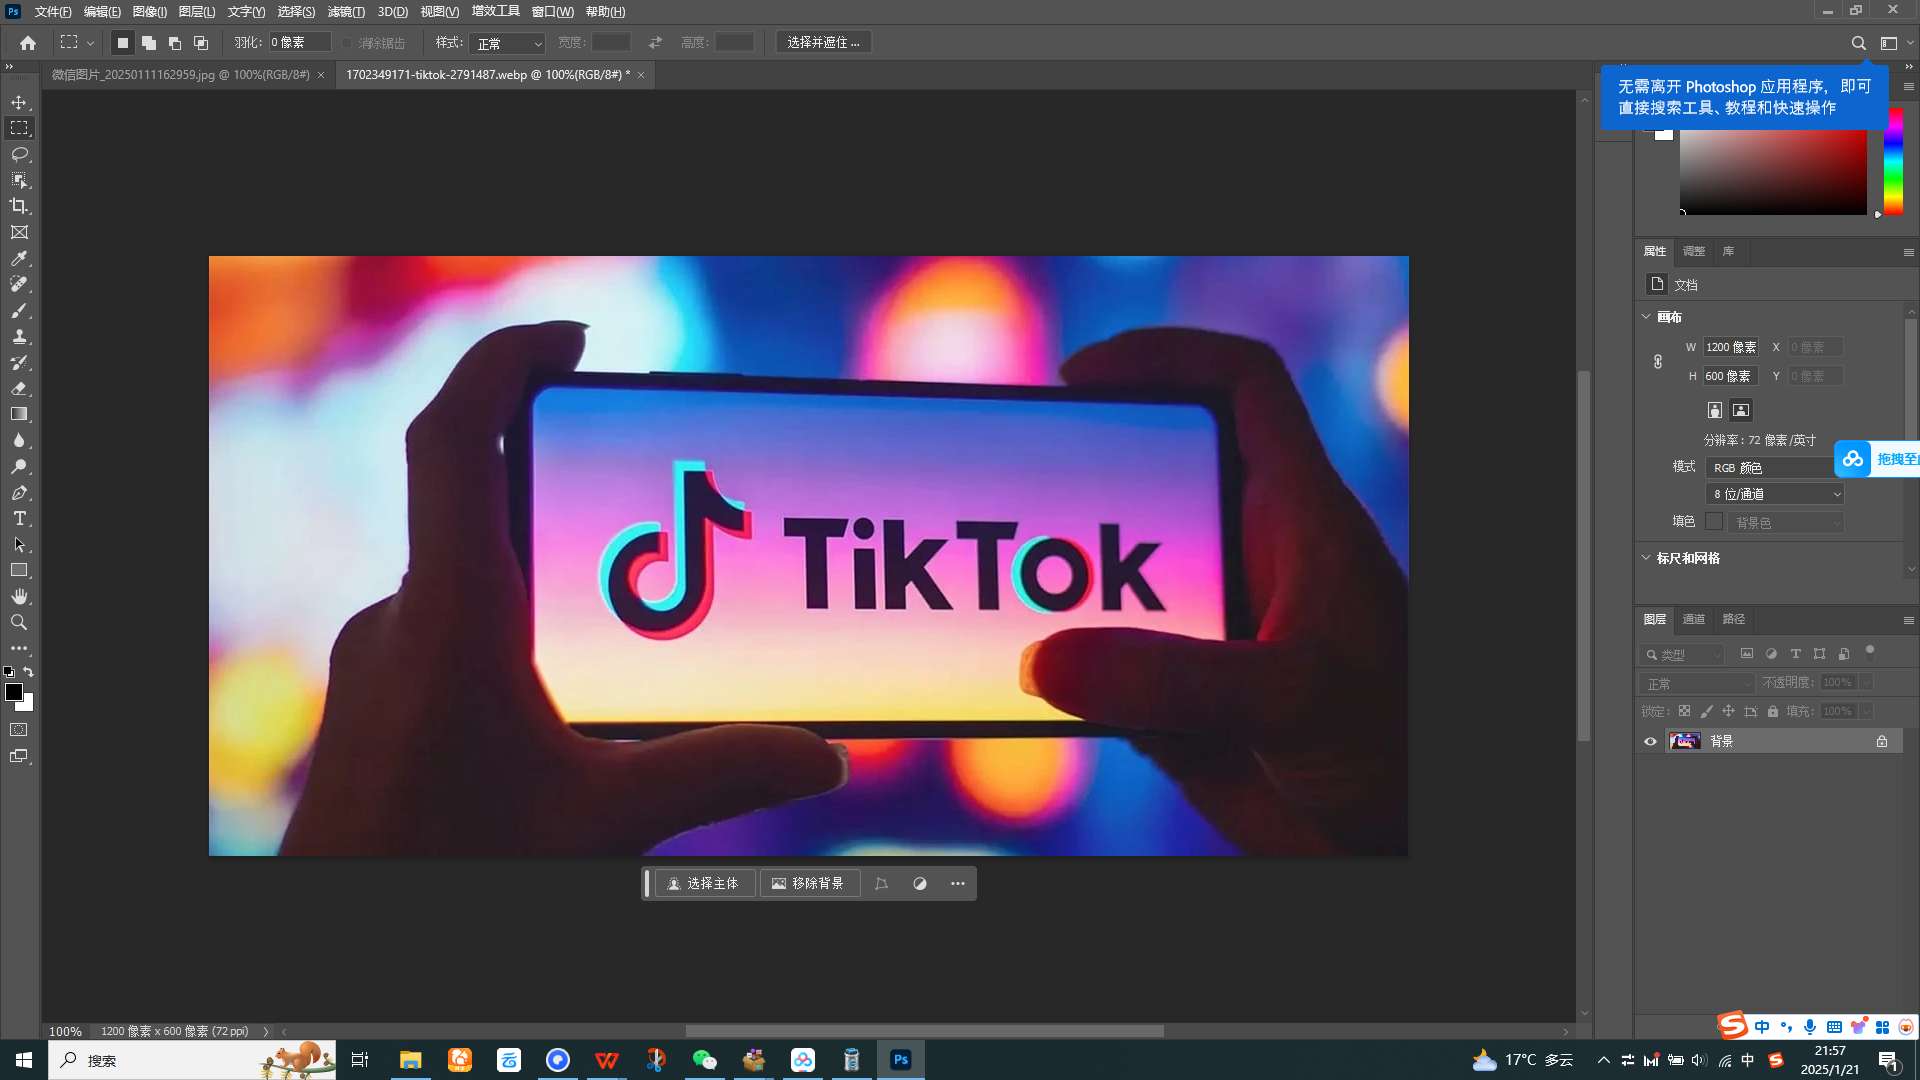Viewport: 1920px width, 1080px height.
Task: Choose New Selection mode button
Action: 123,43
